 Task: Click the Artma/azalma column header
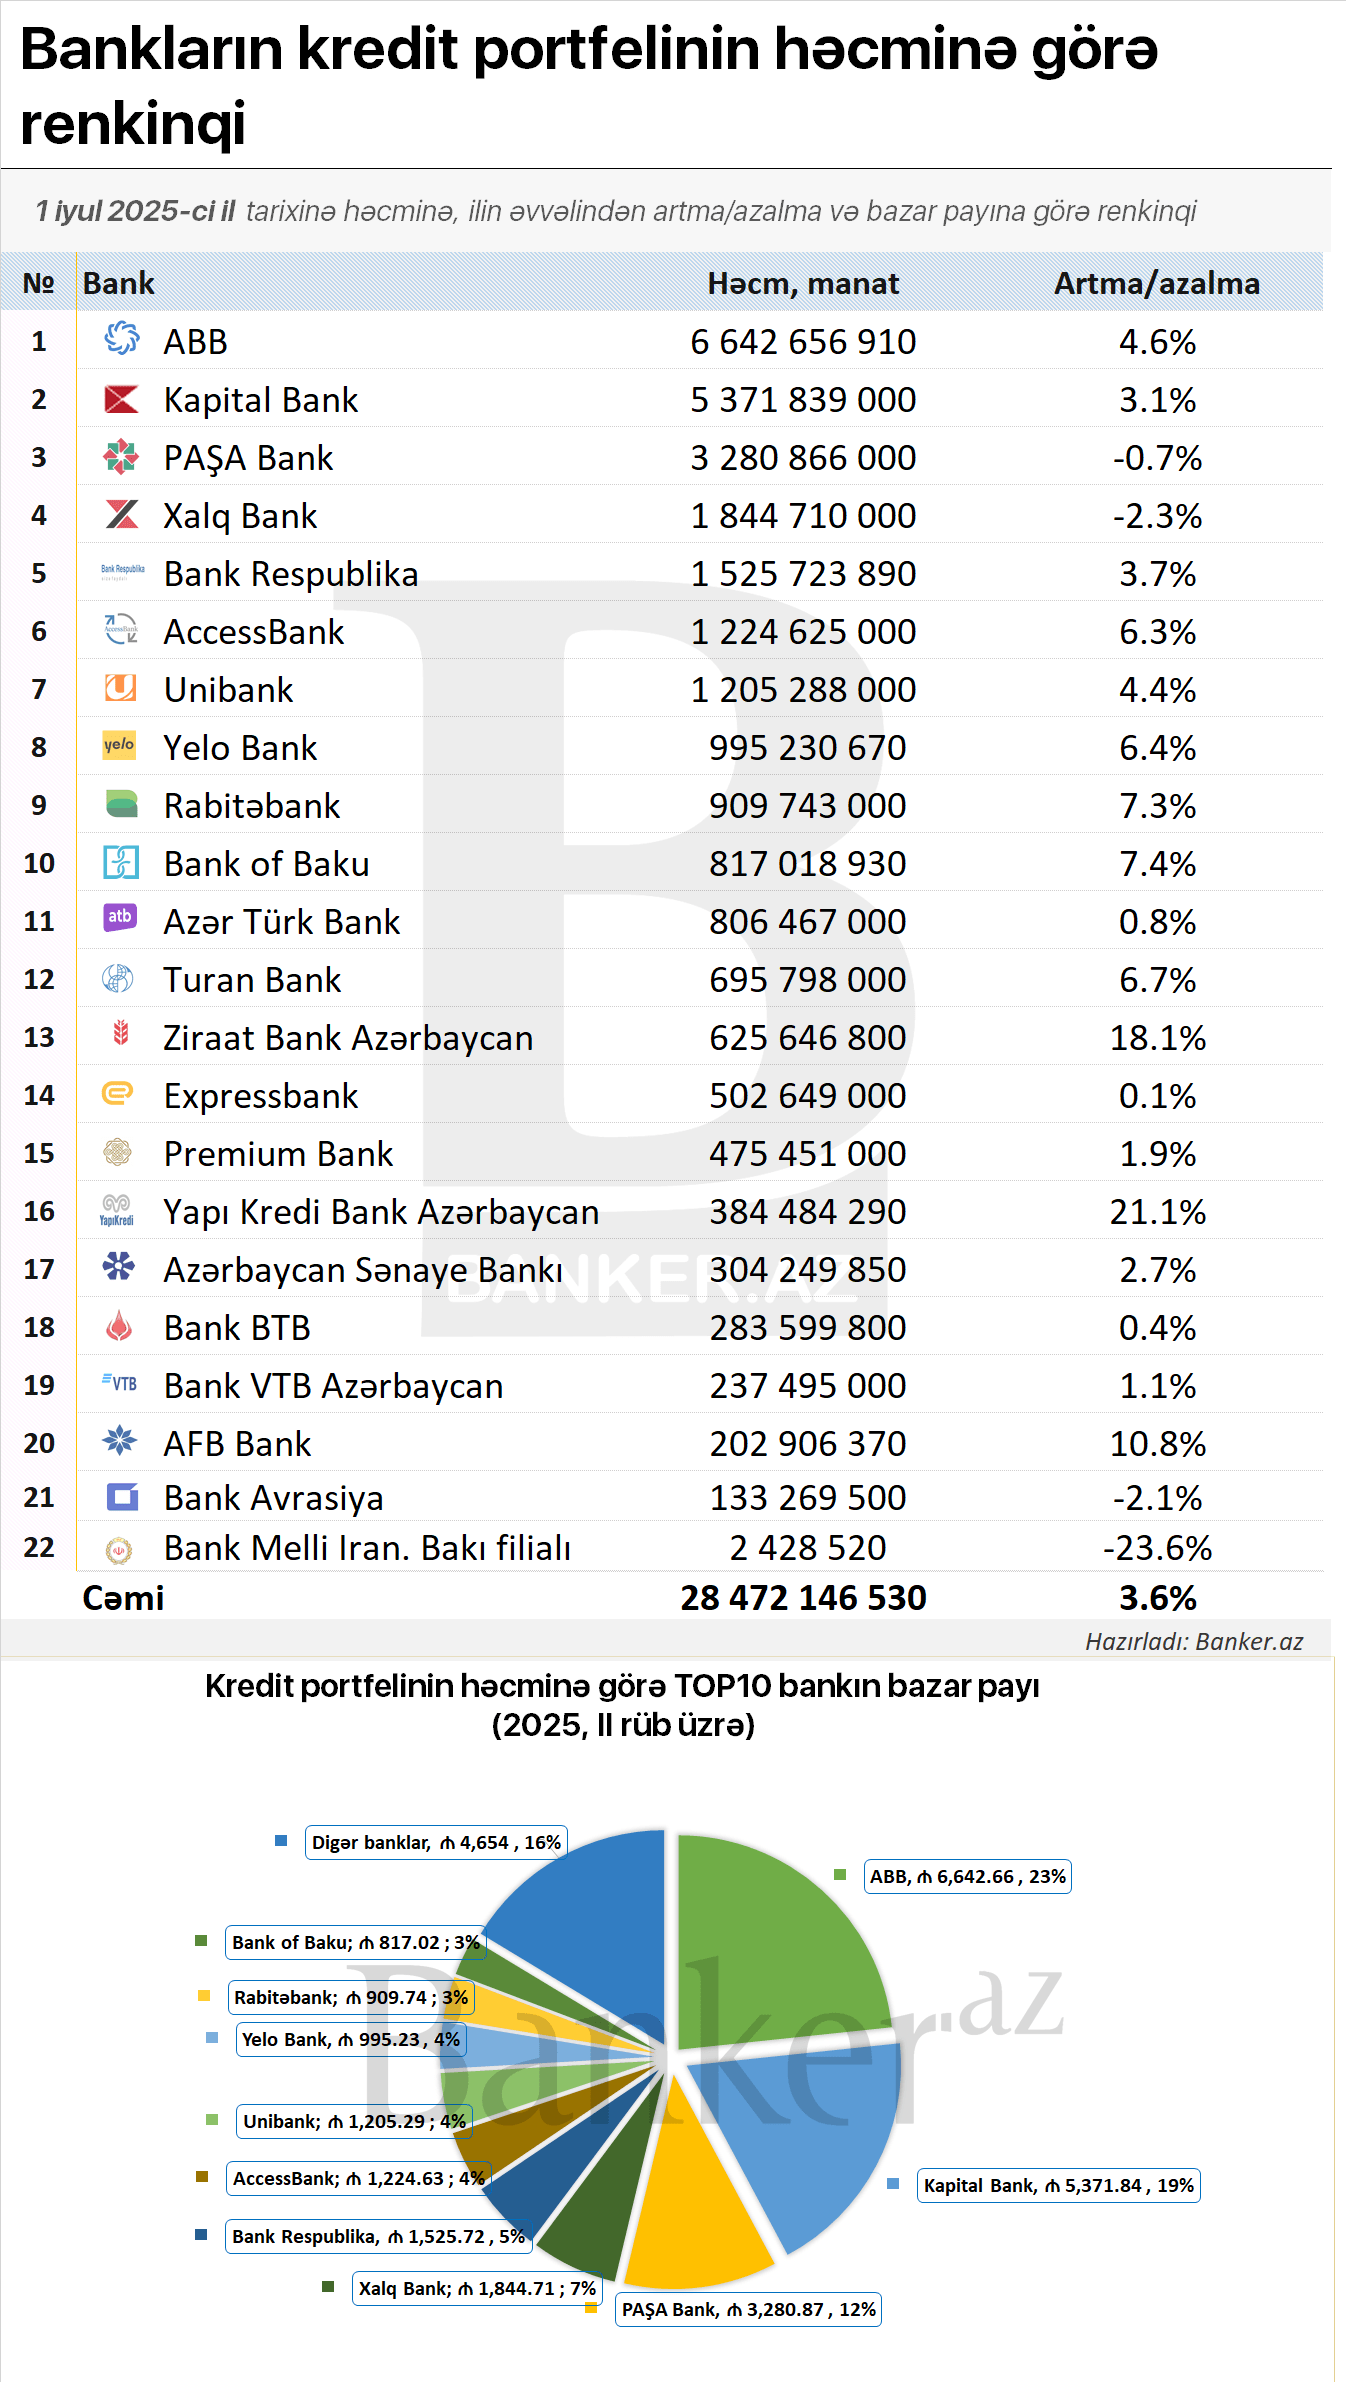point(1157,284)
